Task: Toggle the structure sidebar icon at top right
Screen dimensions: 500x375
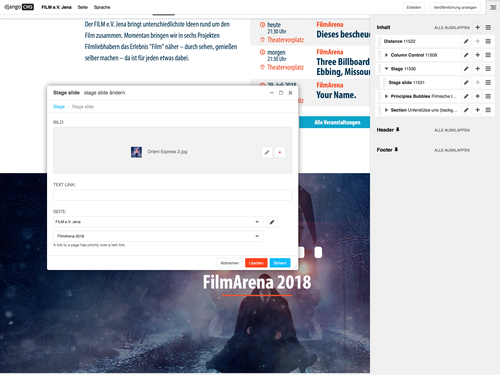Action: [493, 7]
